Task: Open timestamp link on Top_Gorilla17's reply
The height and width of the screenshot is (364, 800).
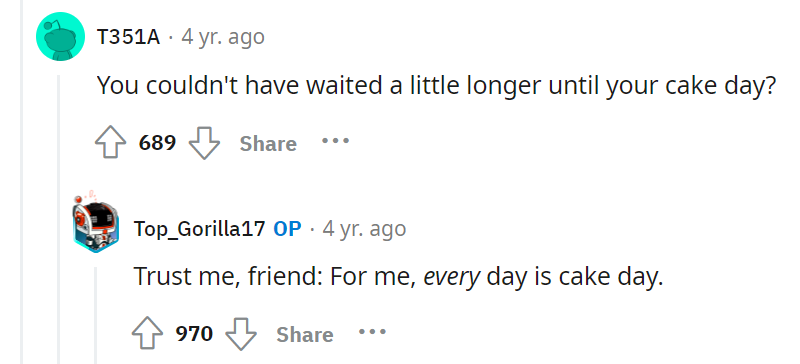Action: pos(364,229)
